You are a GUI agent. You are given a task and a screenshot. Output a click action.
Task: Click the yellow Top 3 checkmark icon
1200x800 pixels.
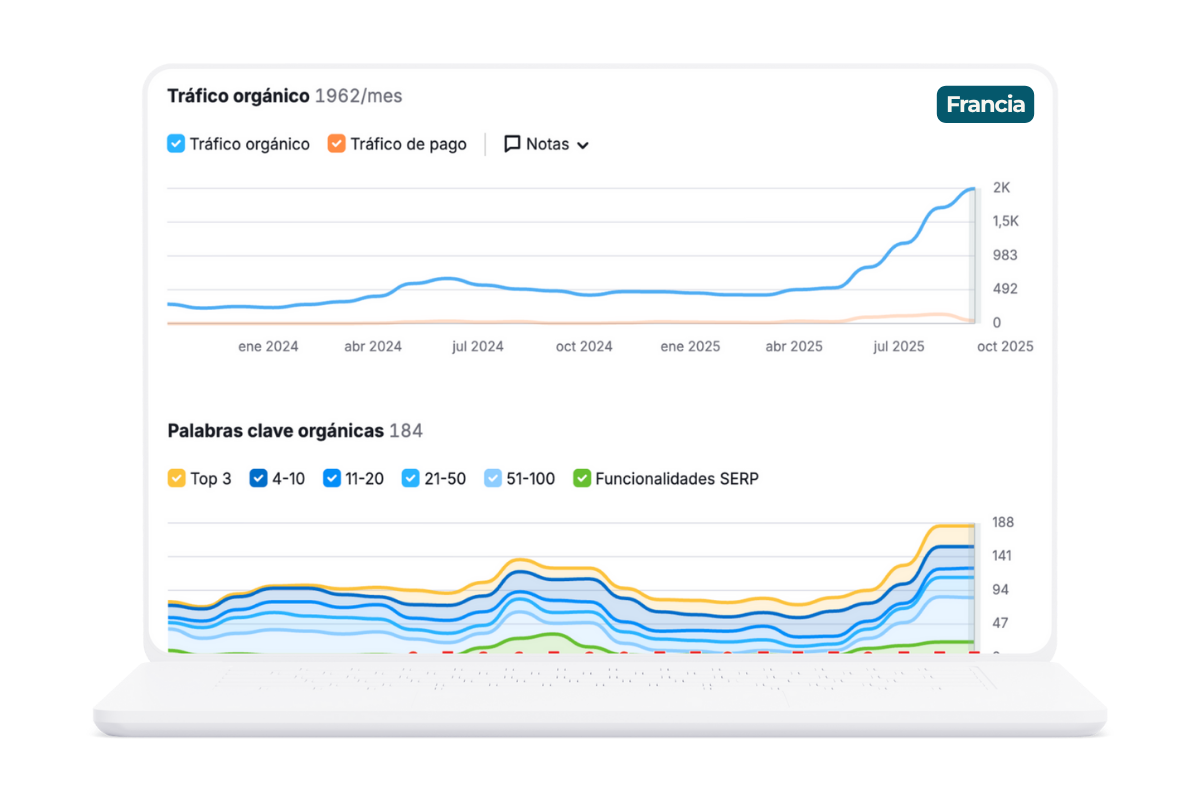tap(174, 478)
